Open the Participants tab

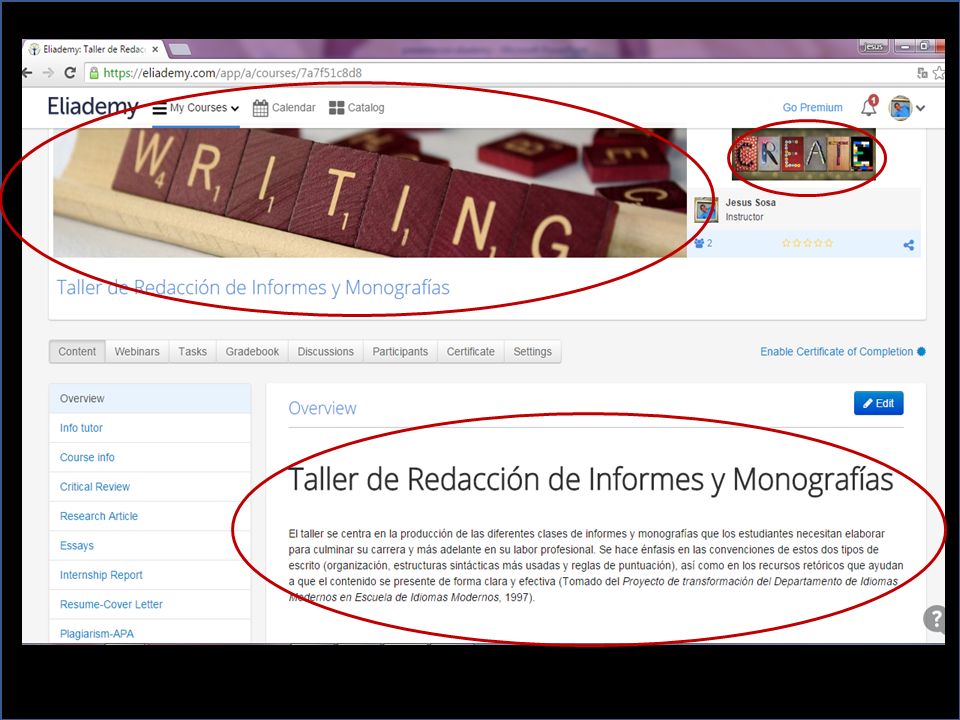400,351
